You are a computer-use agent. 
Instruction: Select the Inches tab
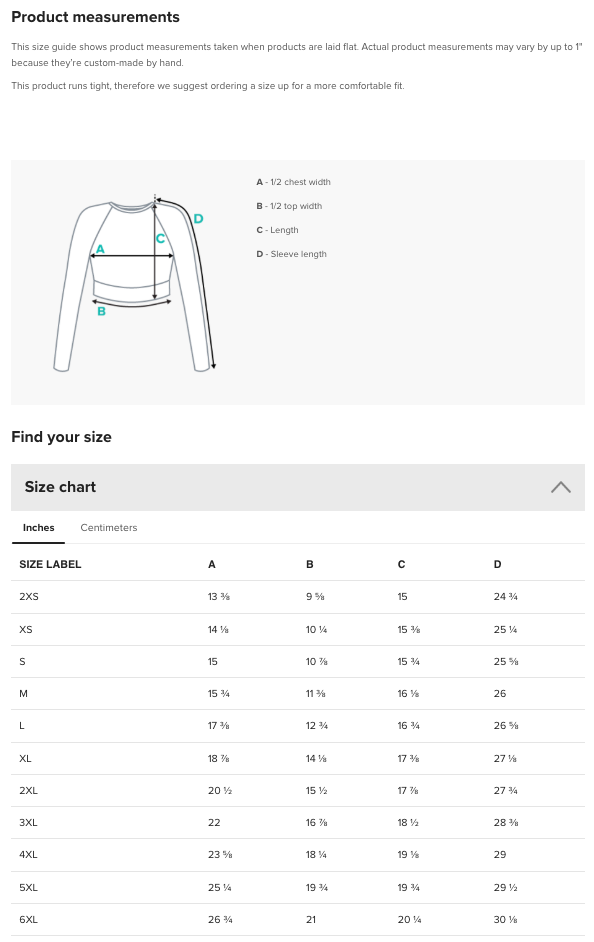pyautogui.click(x=38, y=528)
